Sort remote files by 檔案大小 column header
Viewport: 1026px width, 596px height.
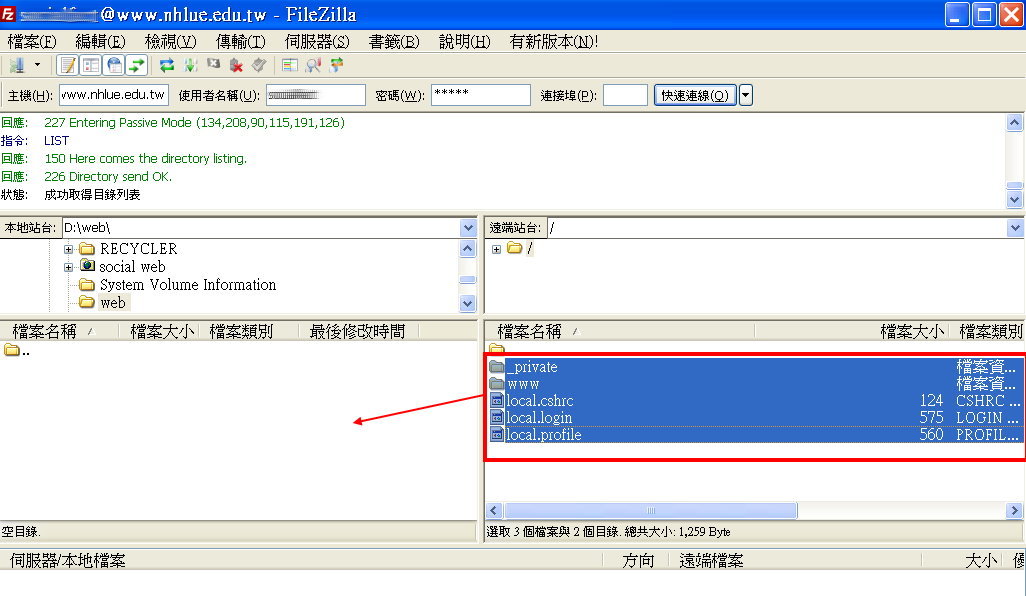coord(911,331)
